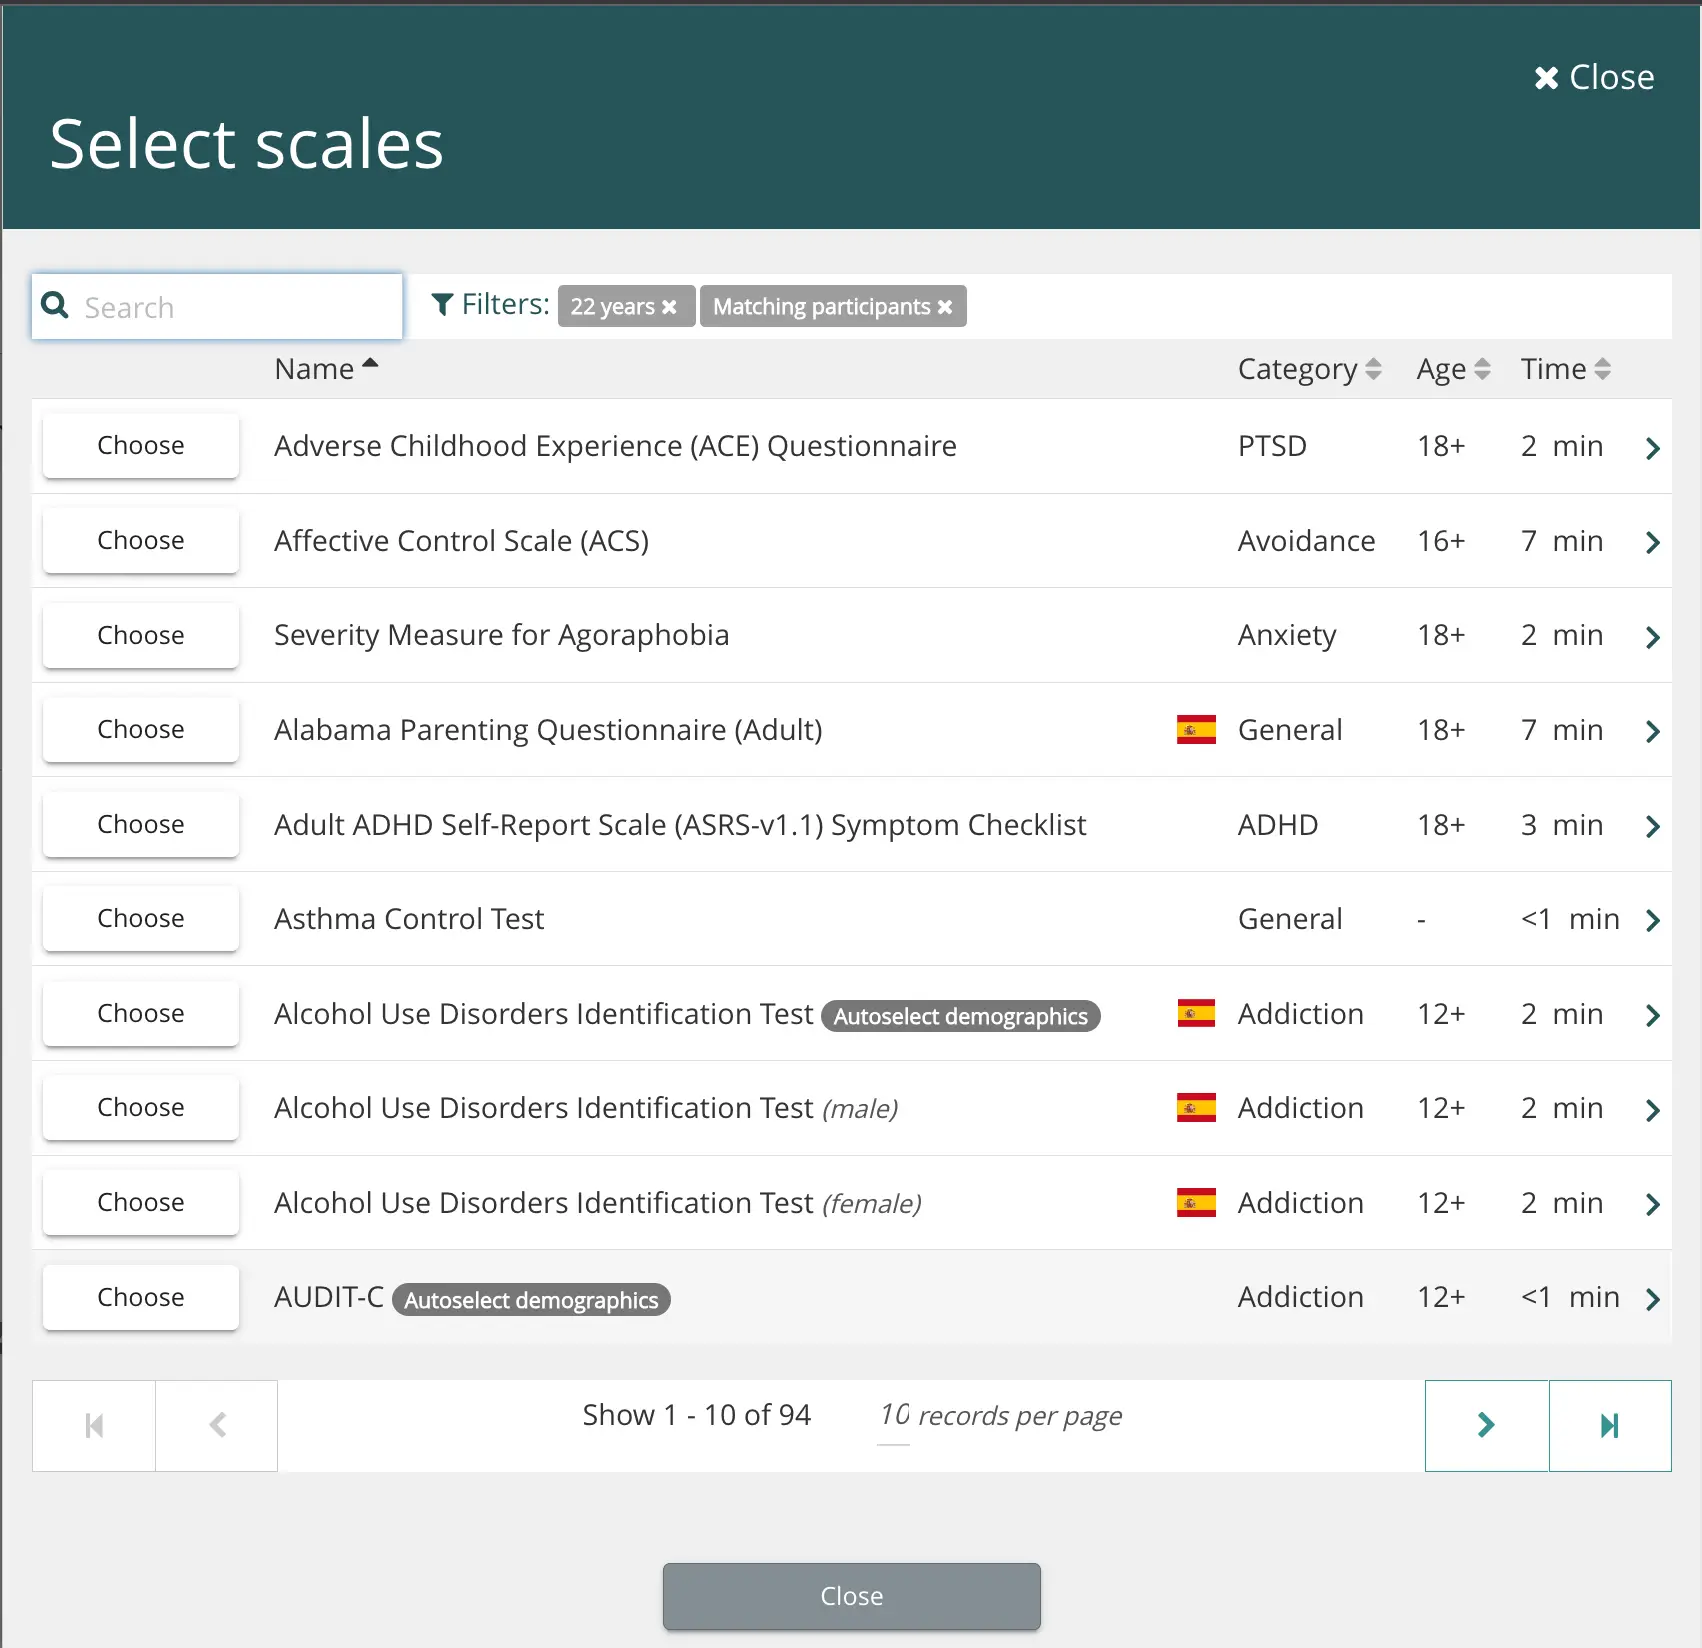The width and height of the screenshot is (1702, 1648).
Task: Return to the first page of results
Action: click(93, 1425)
